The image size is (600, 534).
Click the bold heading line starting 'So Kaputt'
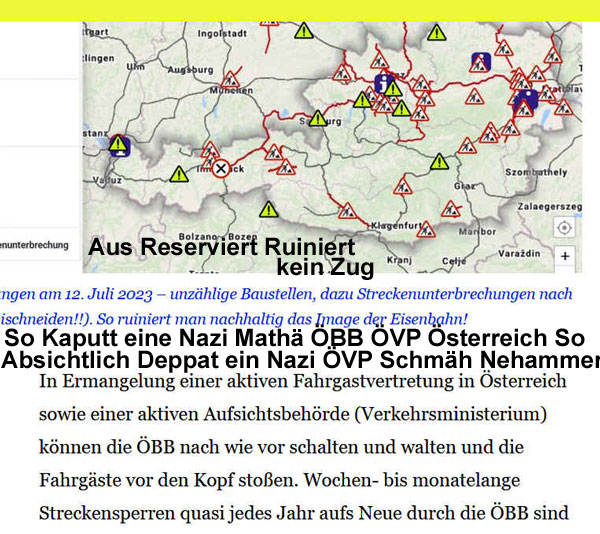click(x=295, y=337)
